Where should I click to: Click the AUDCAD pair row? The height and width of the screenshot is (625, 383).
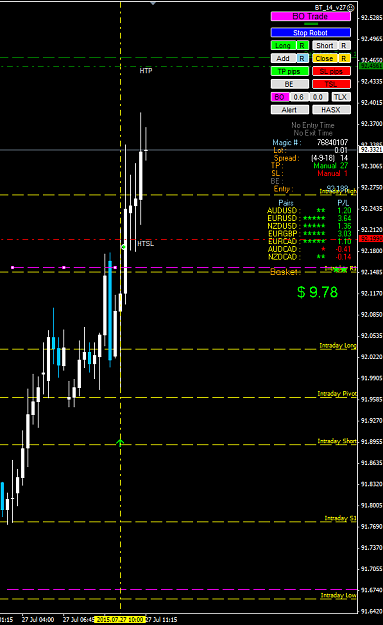pyautogui.click(x=309, y=249)
